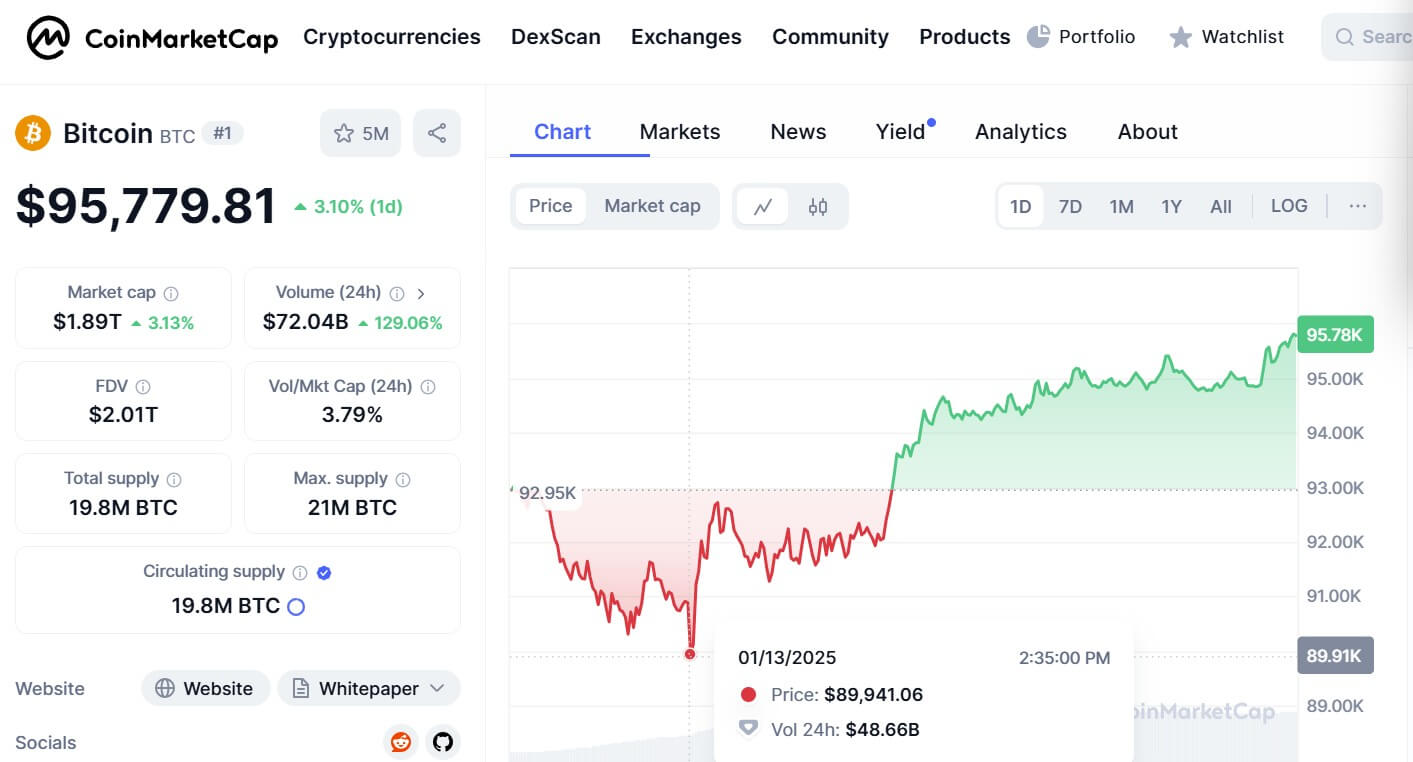
Task: Switch to the candlestick chart icon
Action: point(818,207)
